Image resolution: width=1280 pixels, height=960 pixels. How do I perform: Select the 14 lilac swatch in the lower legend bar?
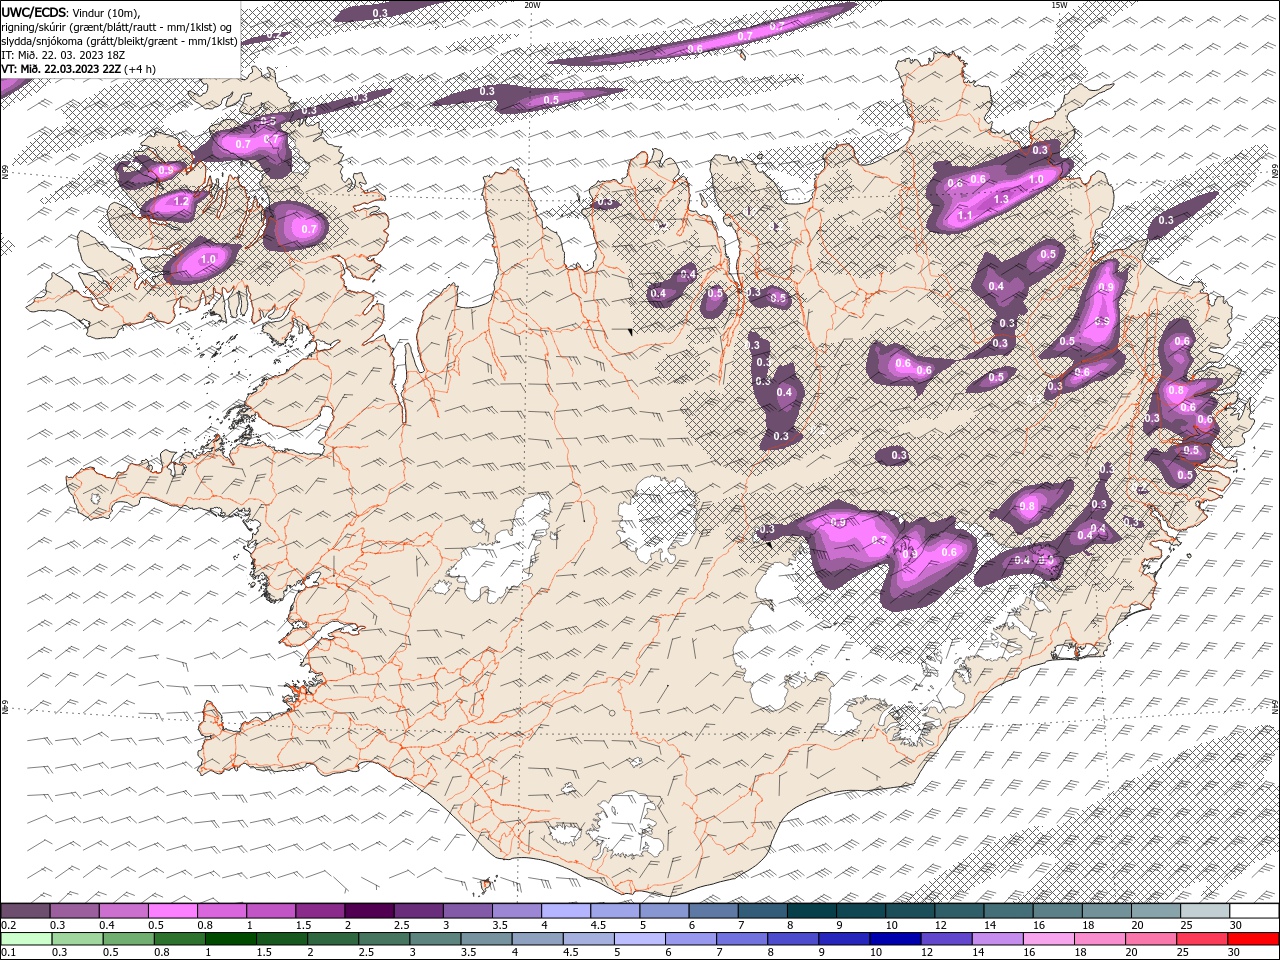[998, 939]
